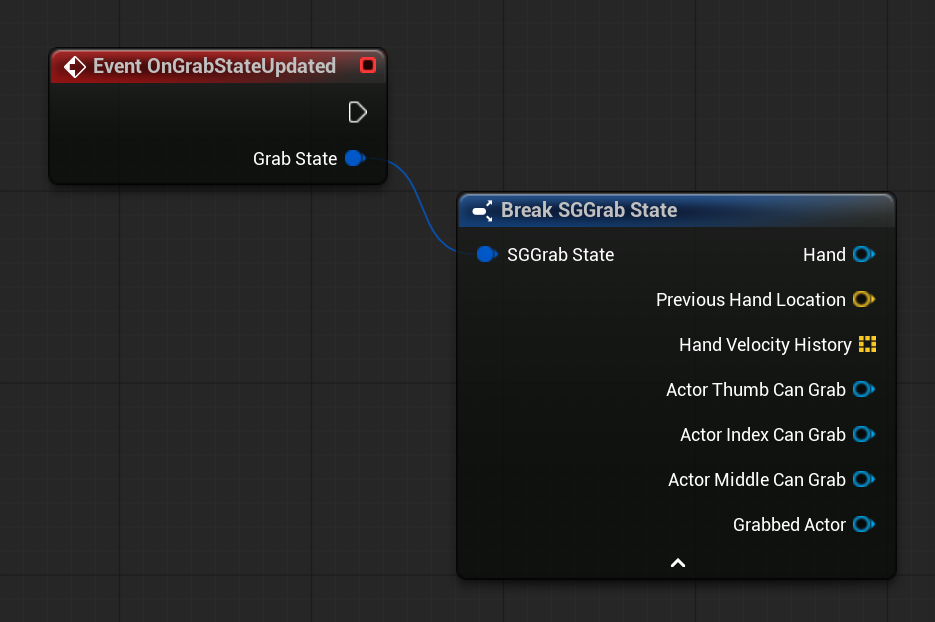Click the Hand Velocity History container pin
935x622 pixels.
coord(868,344)
